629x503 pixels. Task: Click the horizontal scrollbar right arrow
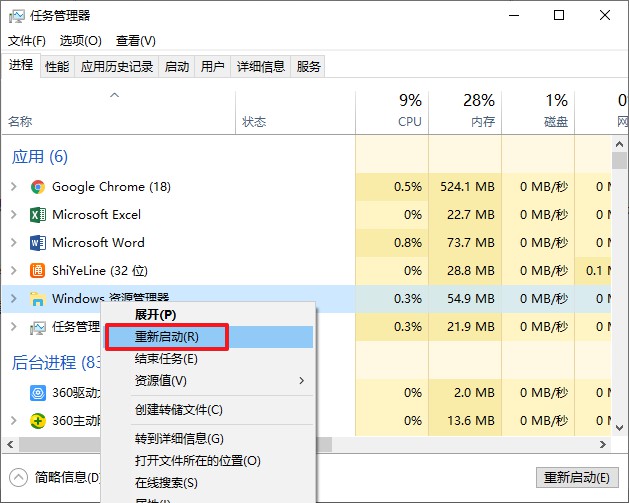603,444
